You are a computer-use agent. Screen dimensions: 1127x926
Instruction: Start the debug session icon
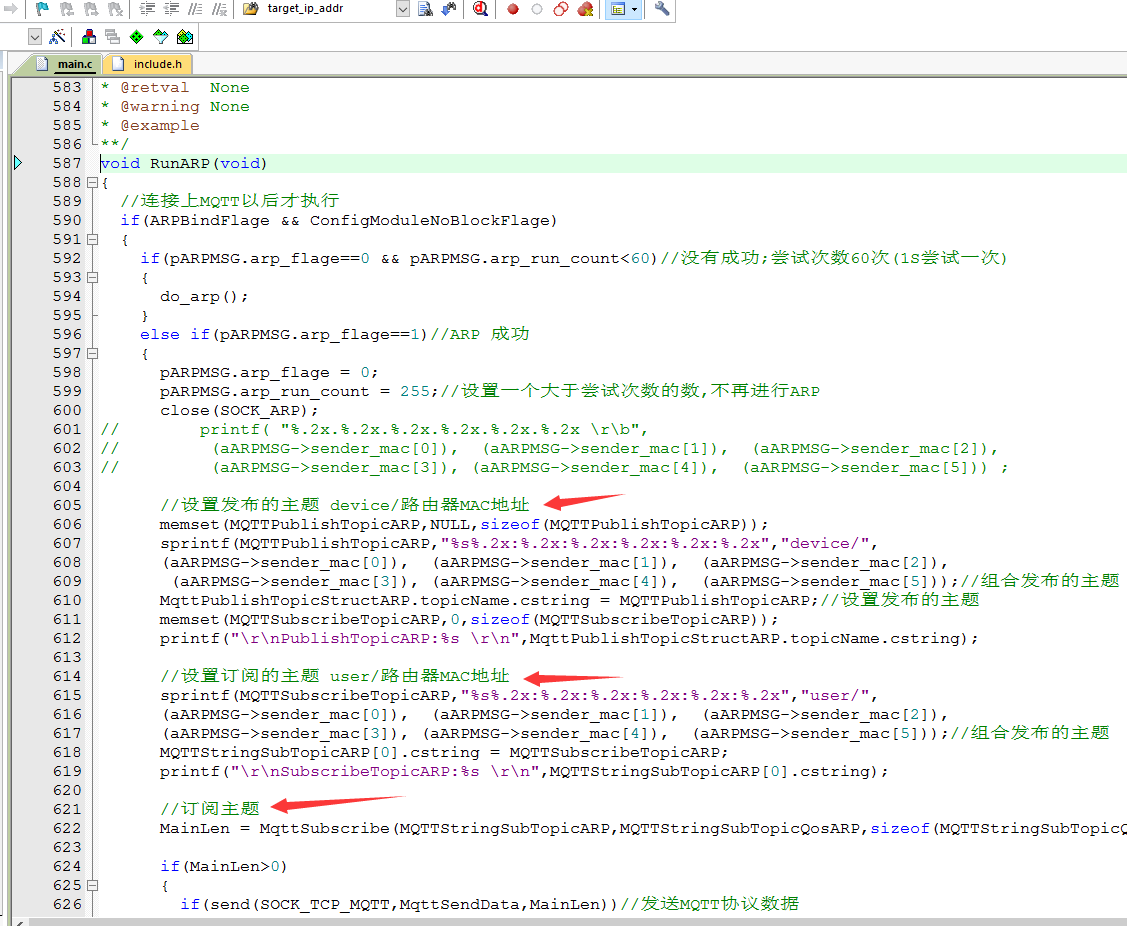(x=480, y=9)
